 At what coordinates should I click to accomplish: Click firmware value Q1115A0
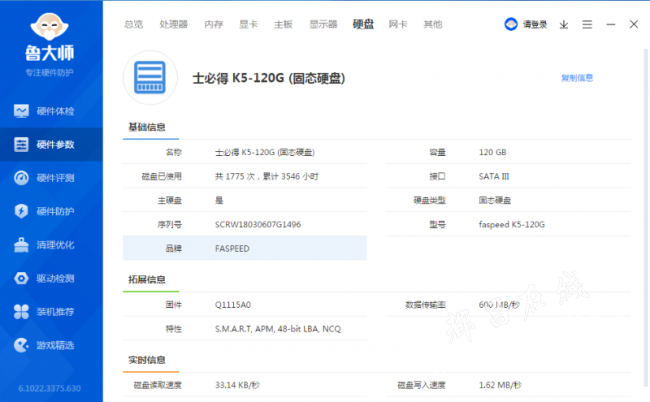click(233, 305)
